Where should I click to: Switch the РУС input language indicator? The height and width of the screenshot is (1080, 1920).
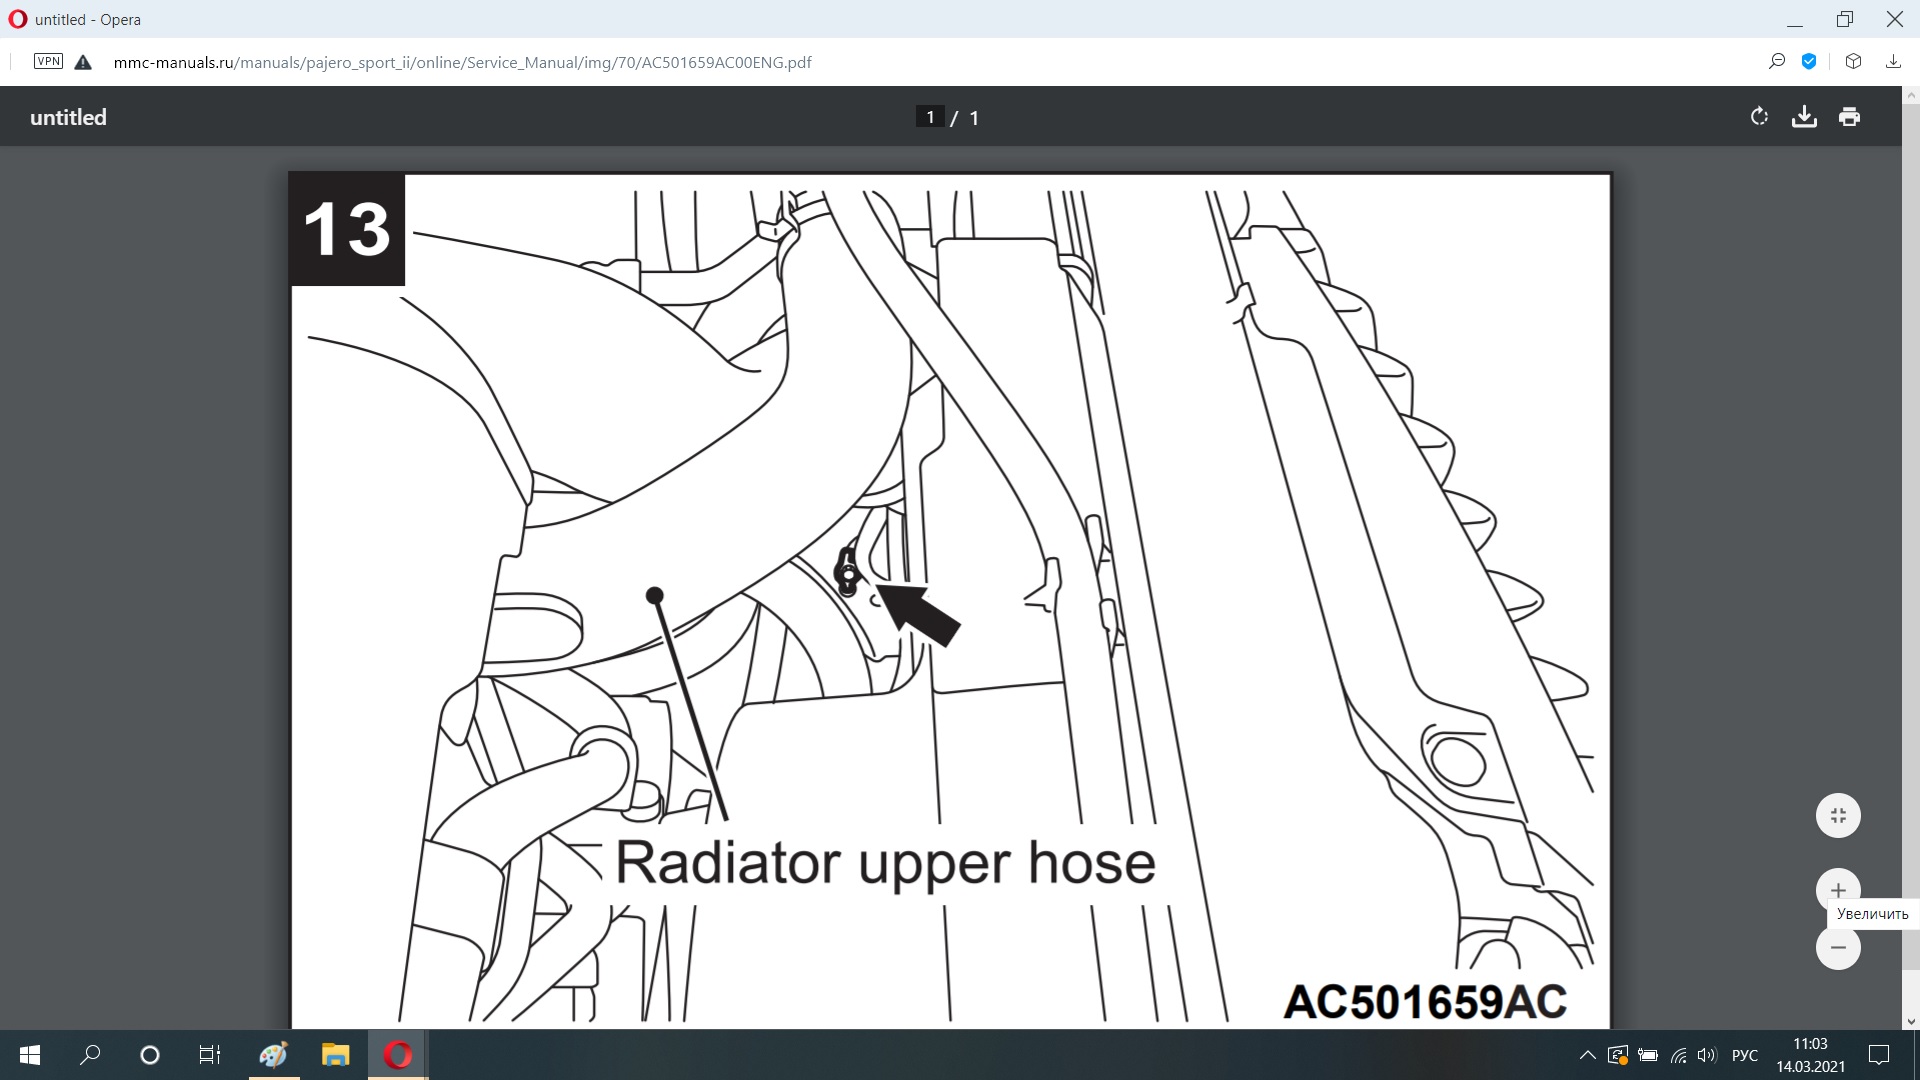coord(1744,1055)
